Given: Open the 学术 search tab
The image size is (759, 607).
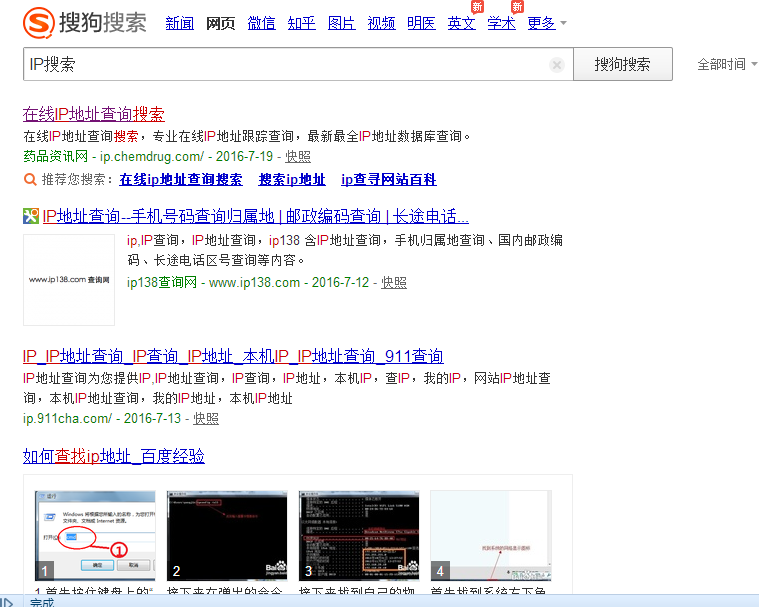Looking at the screenshot, I should [x=501, y=23].
